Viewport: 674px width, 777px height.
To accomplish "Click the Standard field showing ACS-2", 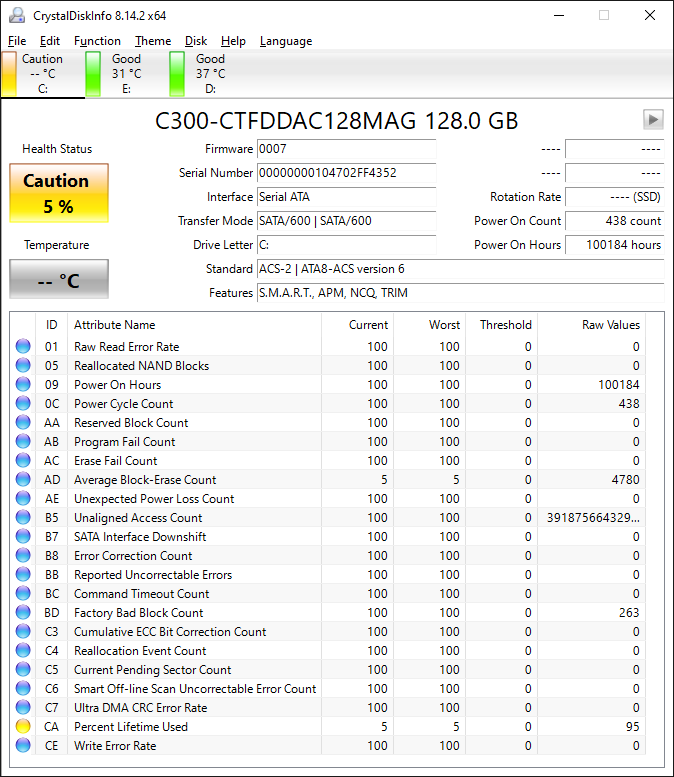I will coord(460,269).
